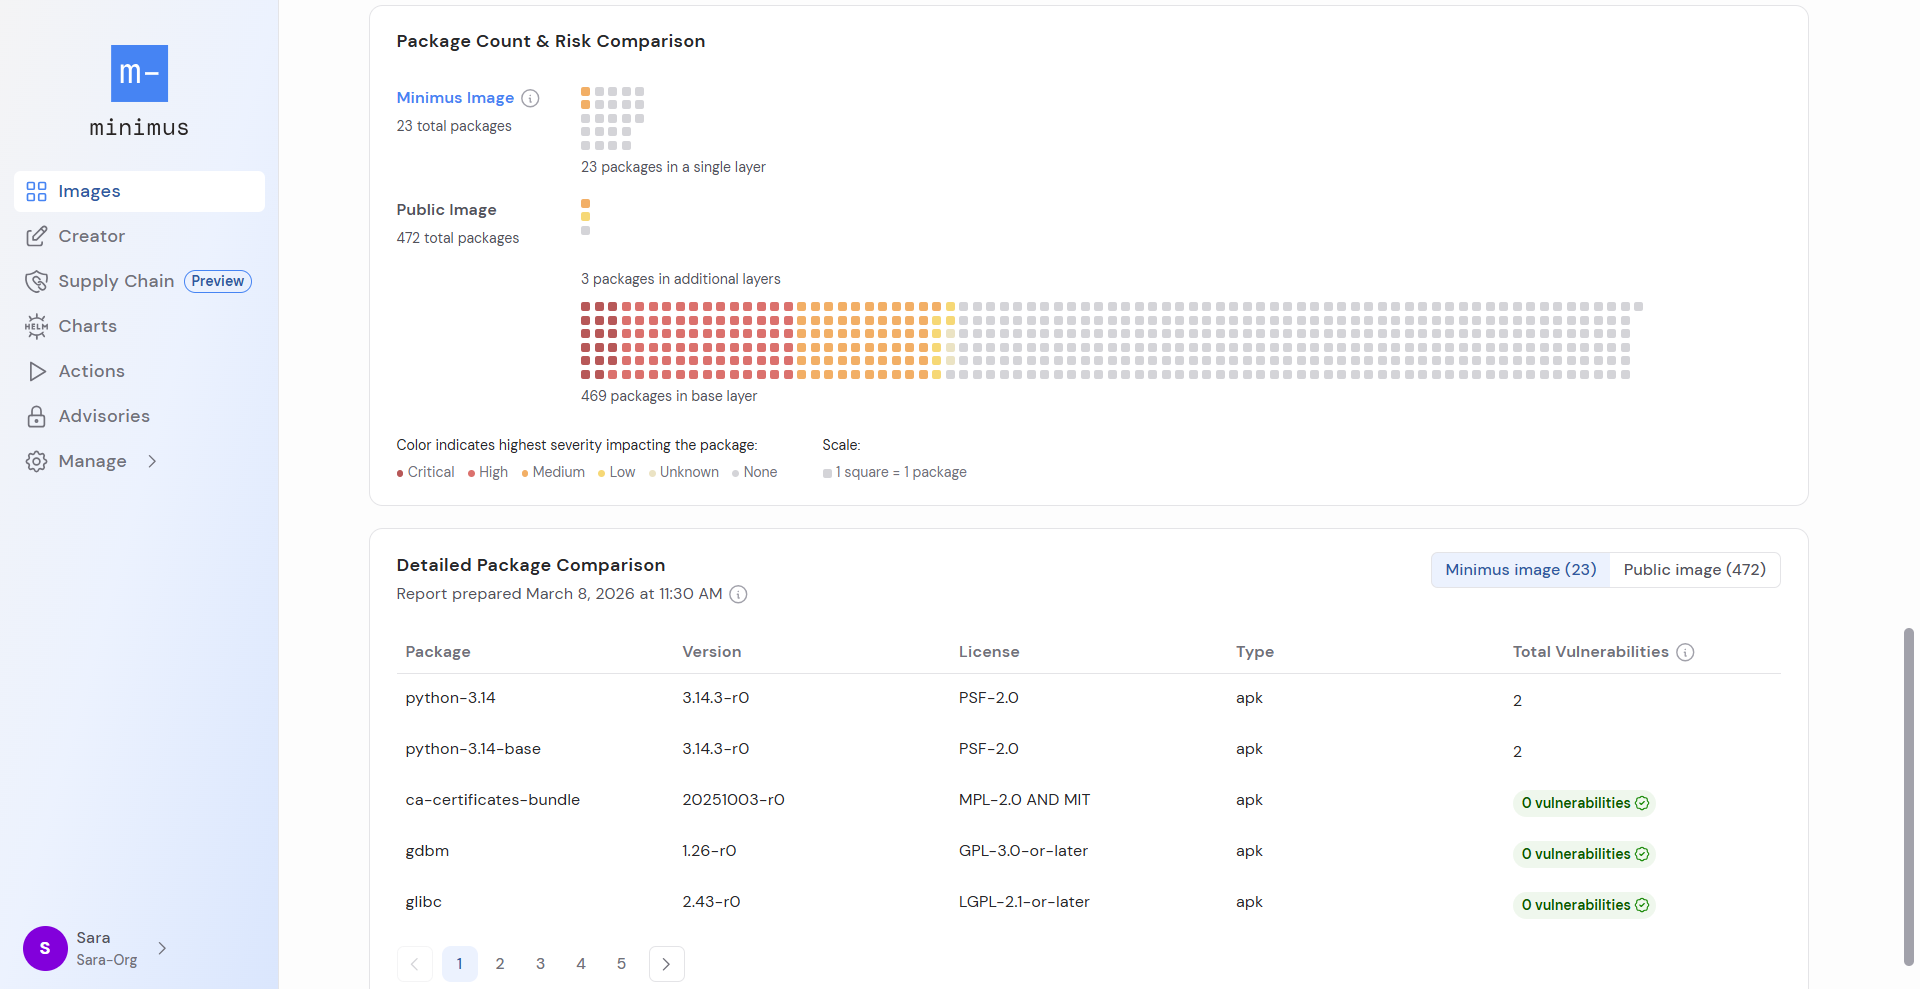Open the Creator section
This screenshot has height=989, width=1920.
click(139, 236)
